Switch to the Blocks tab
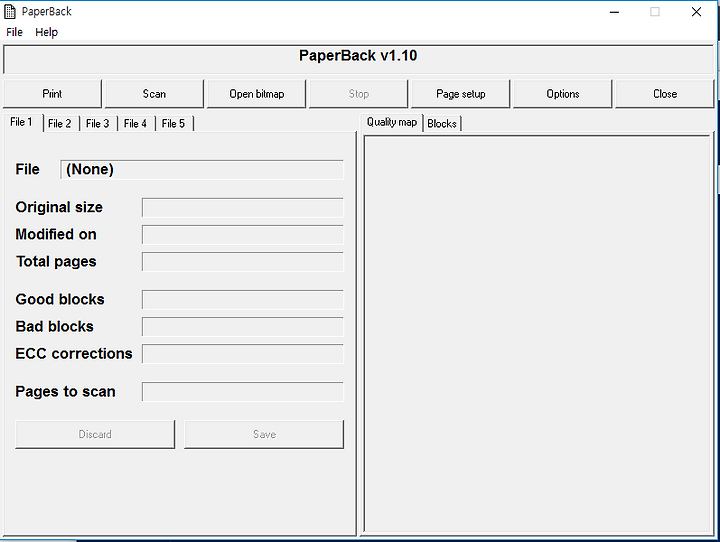This screenshot has width=720, height=542. pos(442,124)
